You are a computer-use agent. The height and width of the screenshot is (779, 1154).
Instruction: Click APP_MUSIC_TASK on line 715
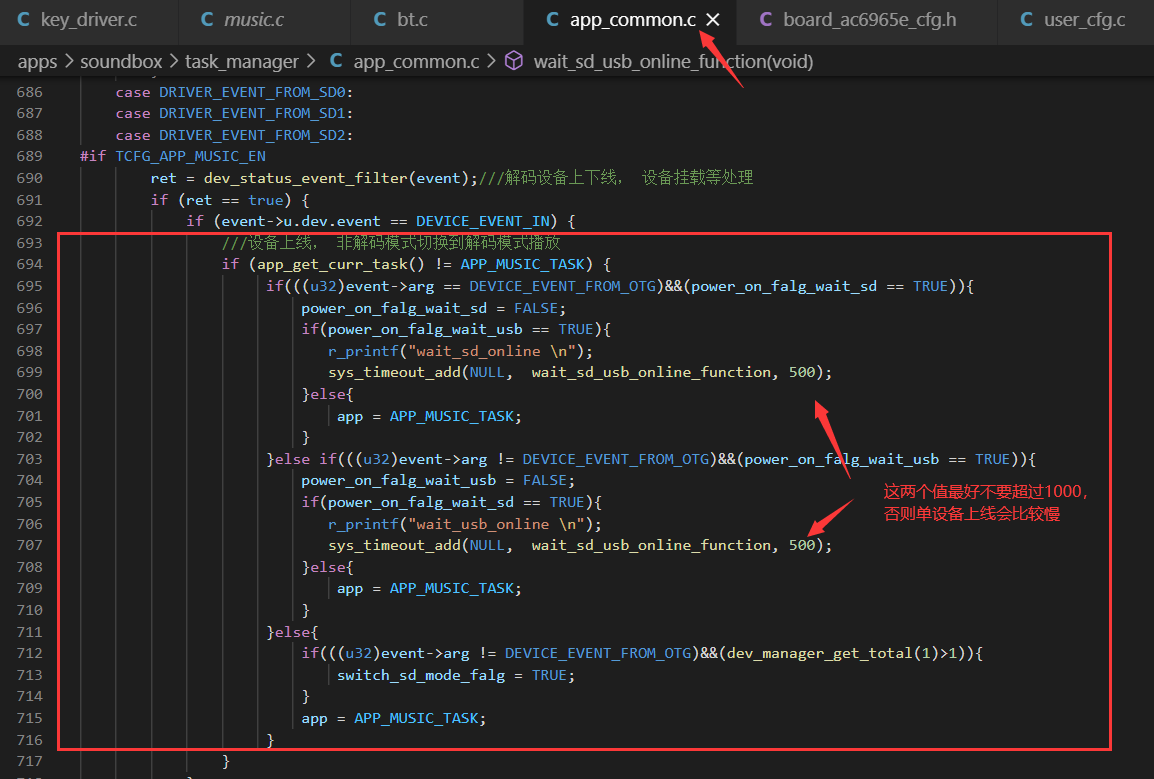[416, 718]
